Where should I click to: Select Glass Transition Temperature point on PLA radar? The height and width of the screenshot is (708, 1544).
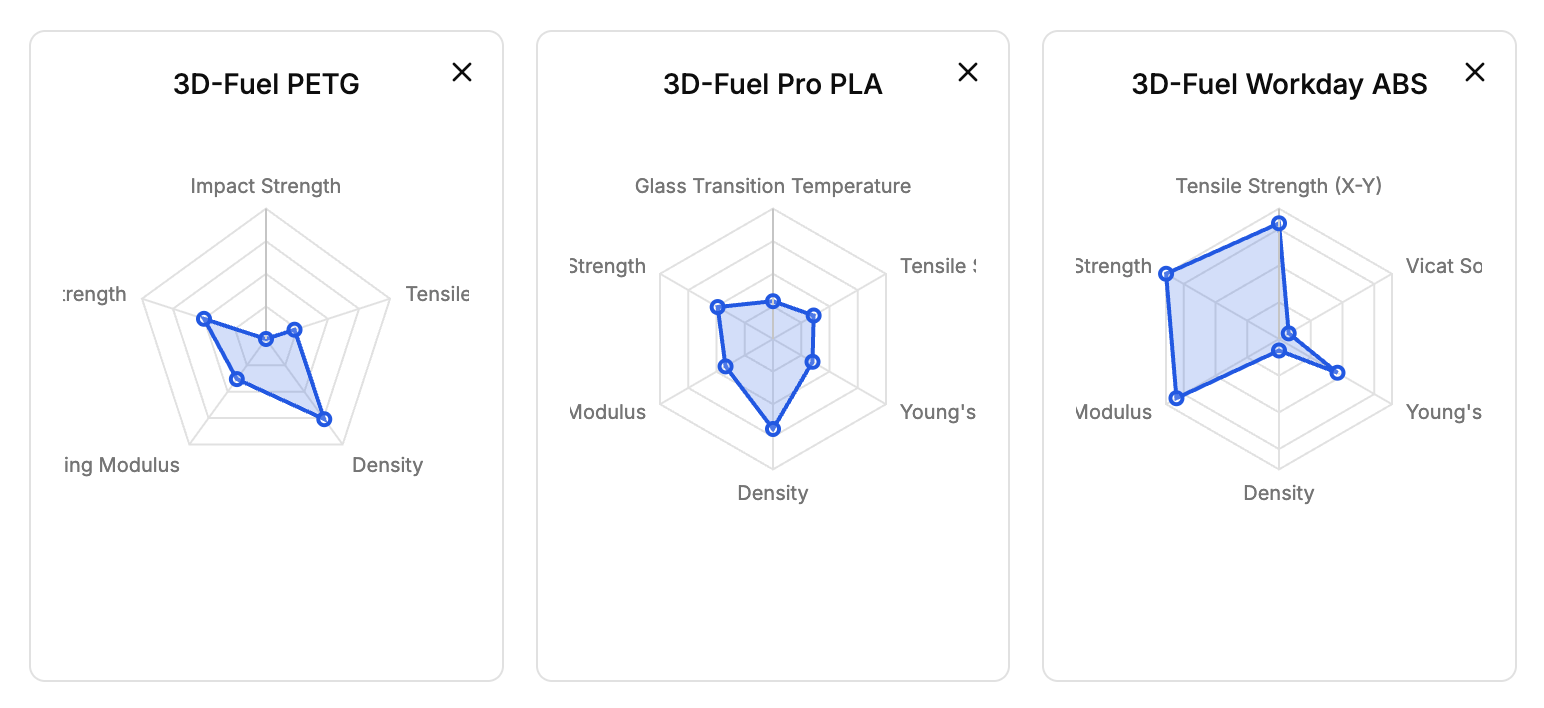point(772,301)
